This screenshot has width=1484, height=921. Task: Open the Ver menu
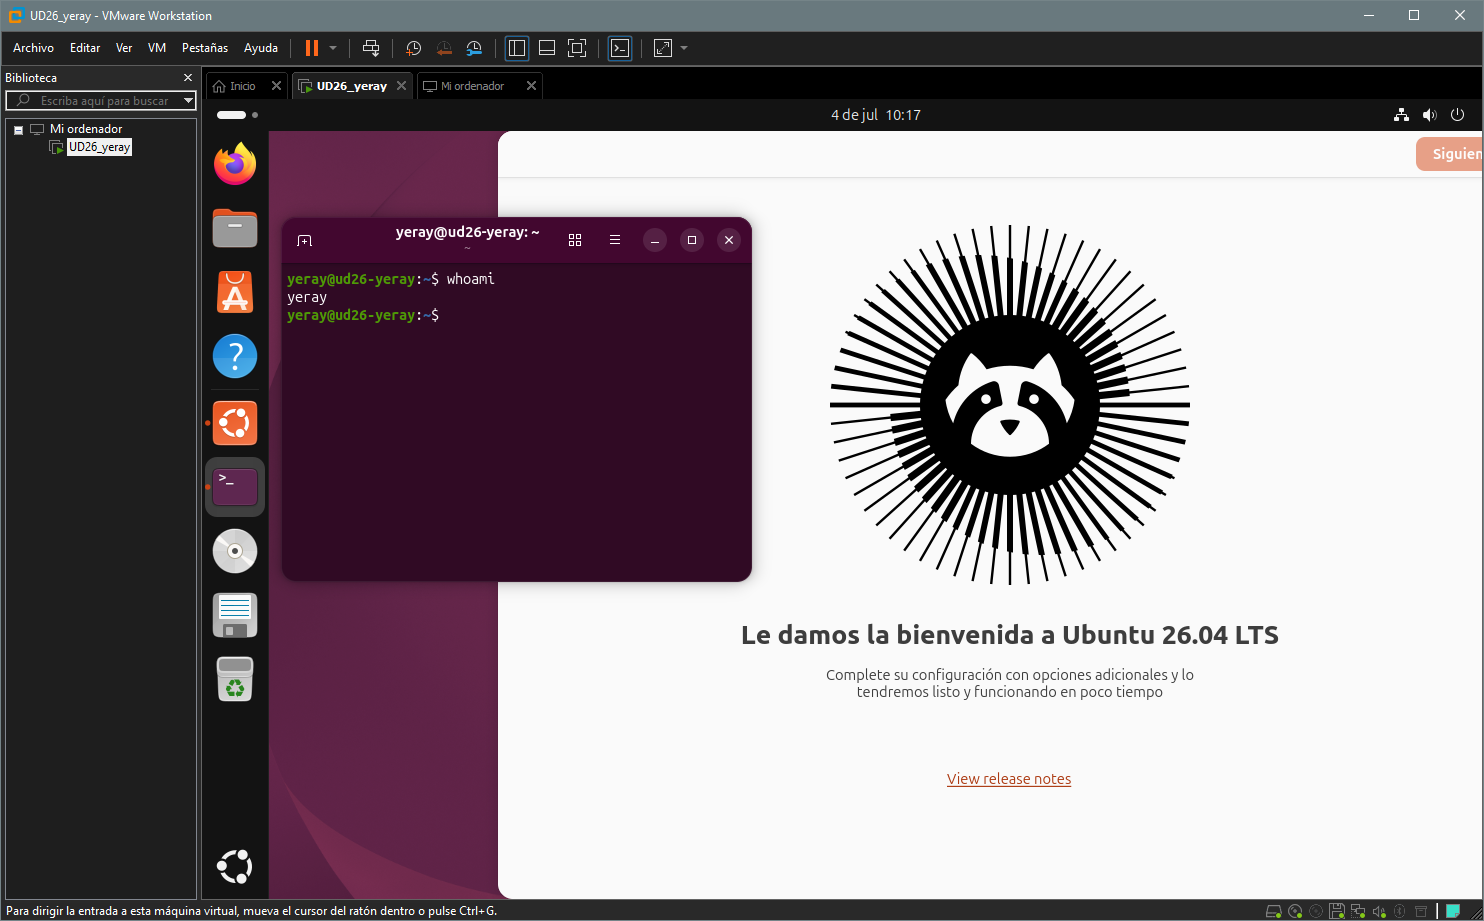click(x=124, y=48)
